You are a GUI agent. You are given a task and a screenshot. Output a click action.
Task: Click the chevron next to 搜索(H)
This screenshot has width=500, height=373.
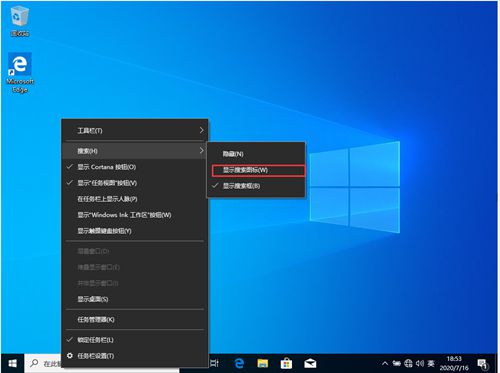click(x=201, y=151)
